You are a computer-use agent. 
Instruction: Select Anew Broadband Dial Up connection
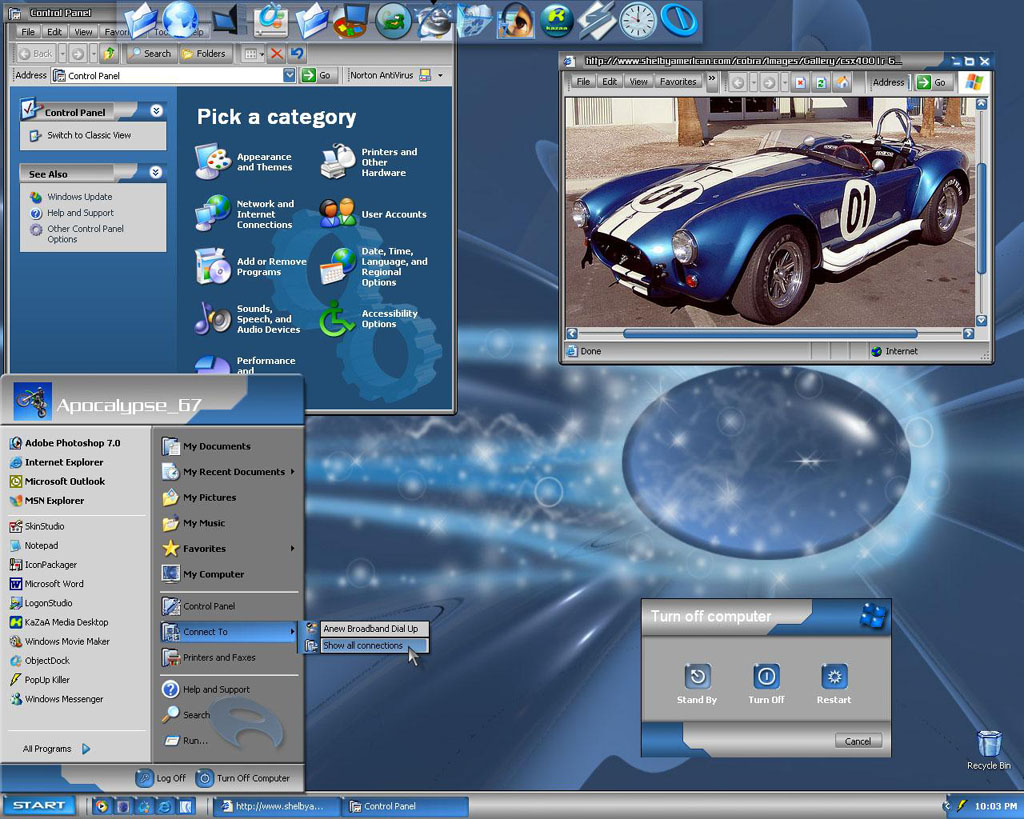tap(366, 628)
